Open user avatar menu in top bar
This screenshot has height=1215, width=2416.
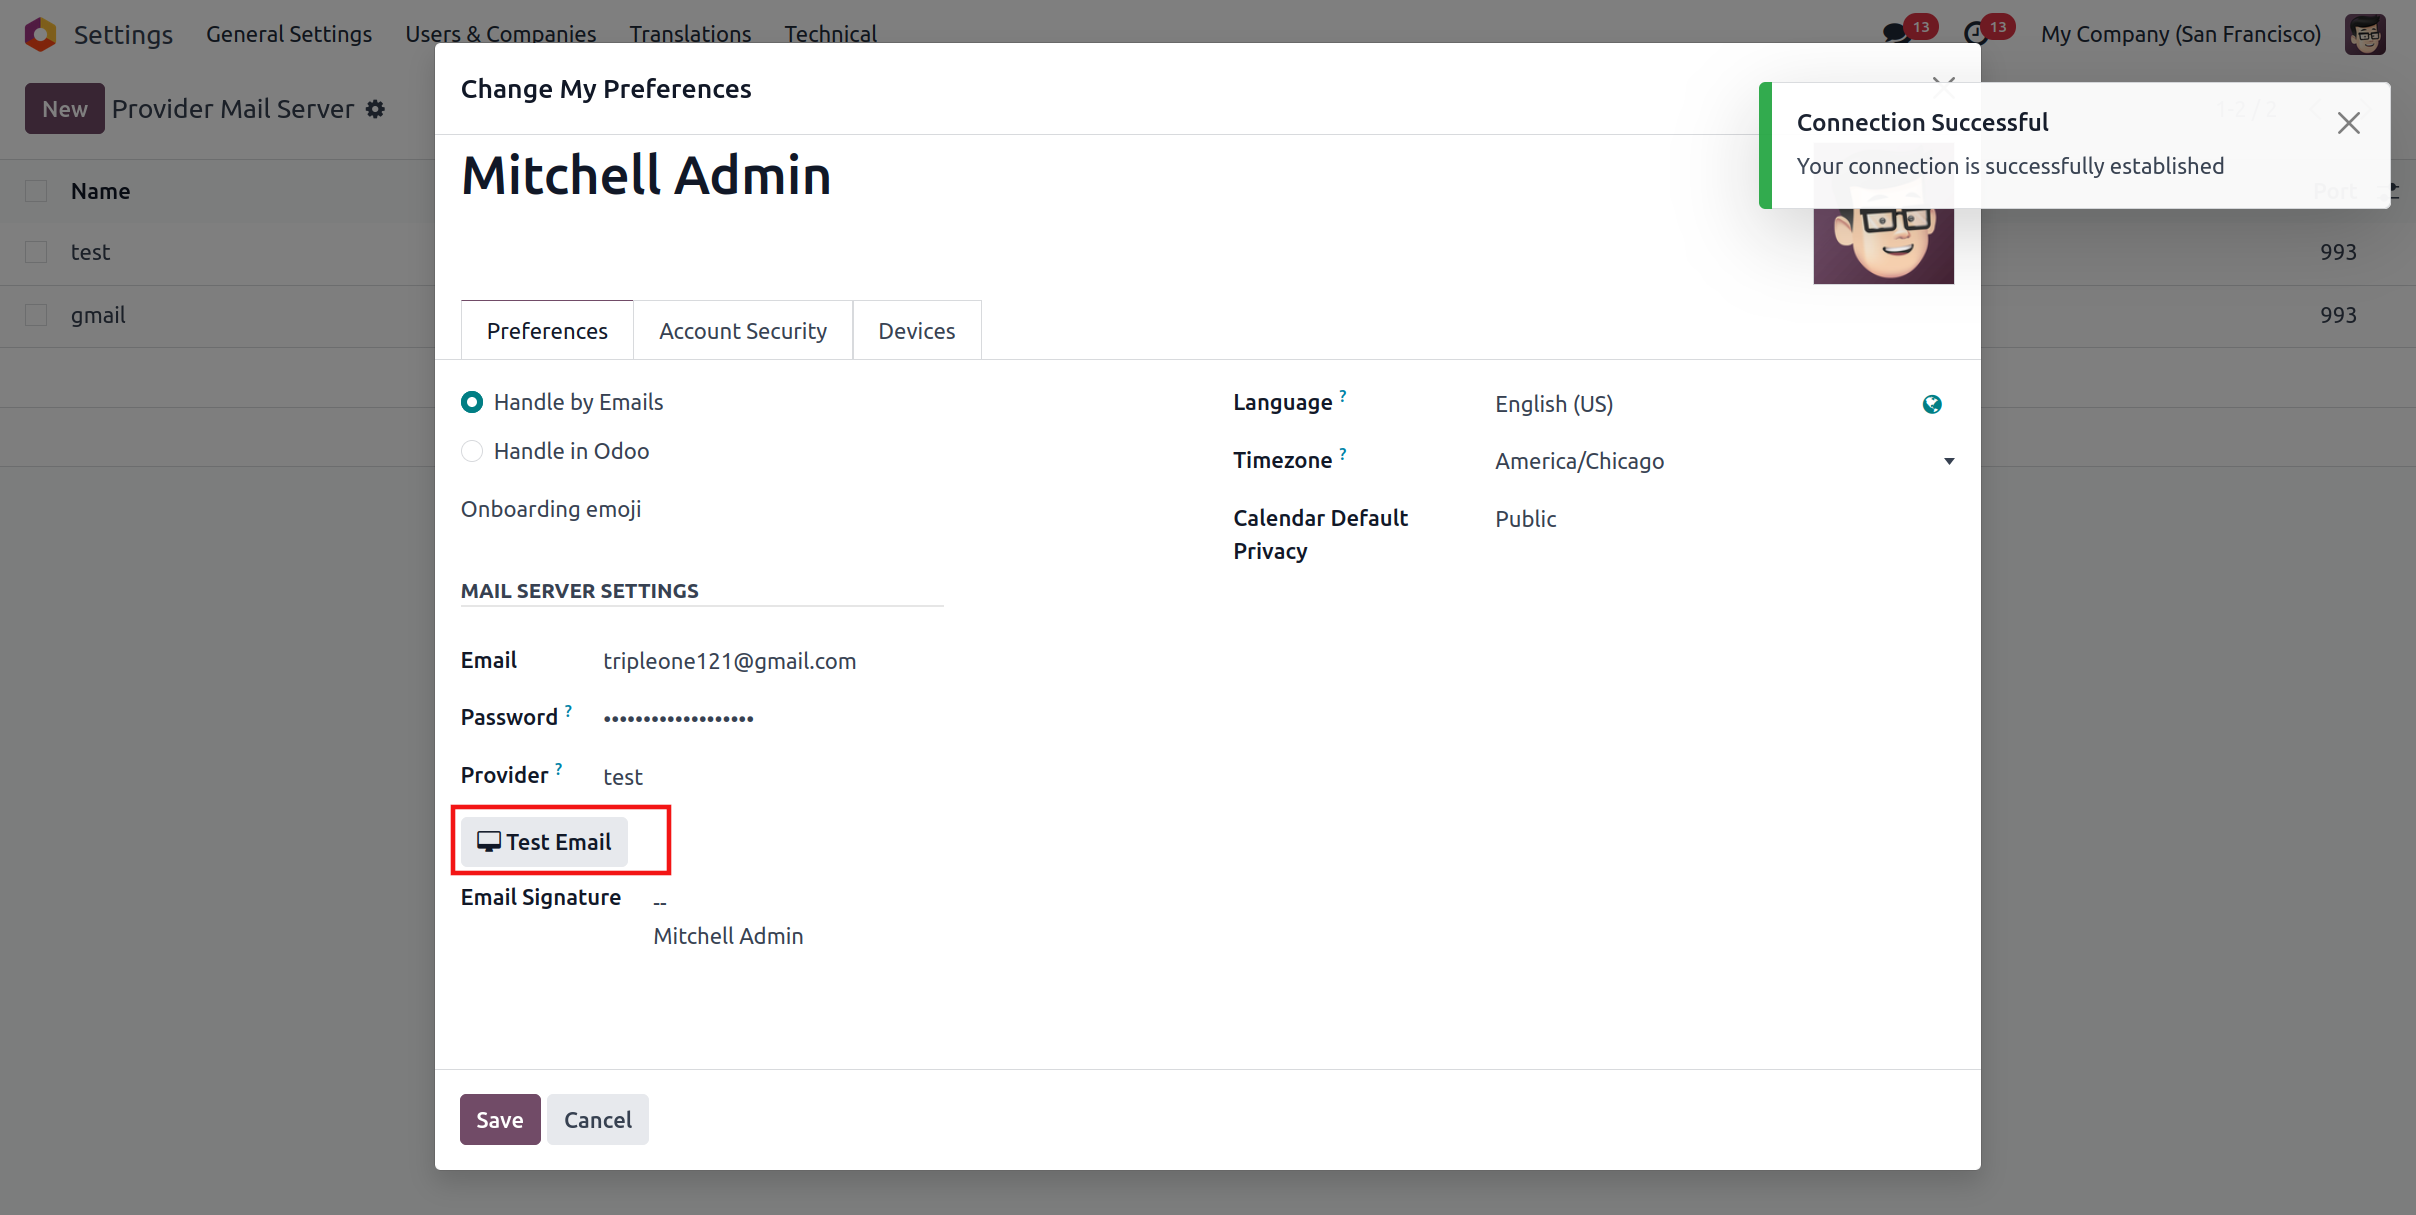pos(2365,34)
